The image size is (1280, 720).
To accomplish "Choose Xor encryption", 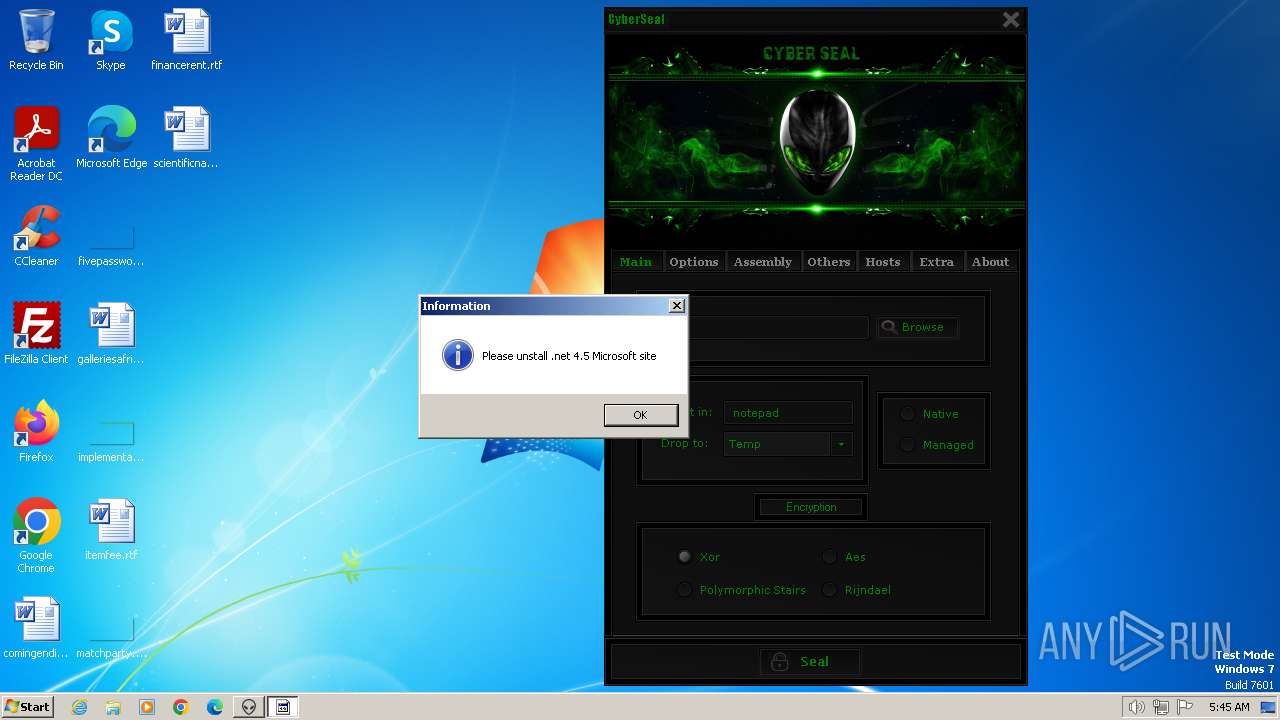I will tap(685, 557).
